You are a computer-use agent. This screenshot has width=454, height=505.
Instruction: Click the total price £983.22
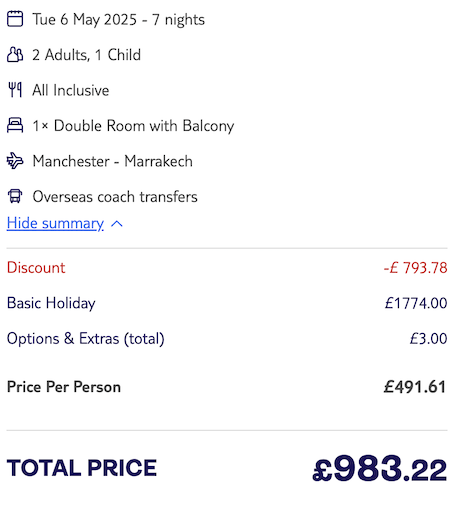point(380,468)
